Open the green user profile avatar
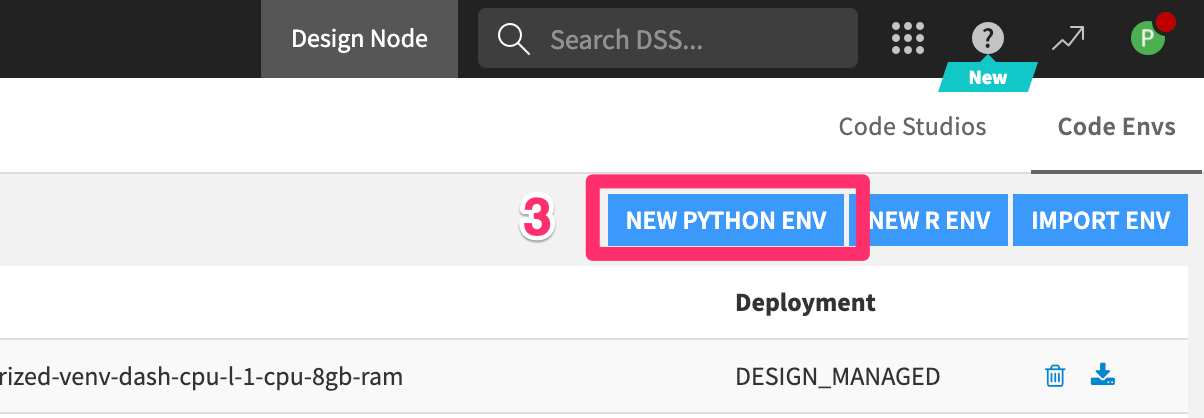The height and width of the screenshot is (418, 1204). [1145, 39]
